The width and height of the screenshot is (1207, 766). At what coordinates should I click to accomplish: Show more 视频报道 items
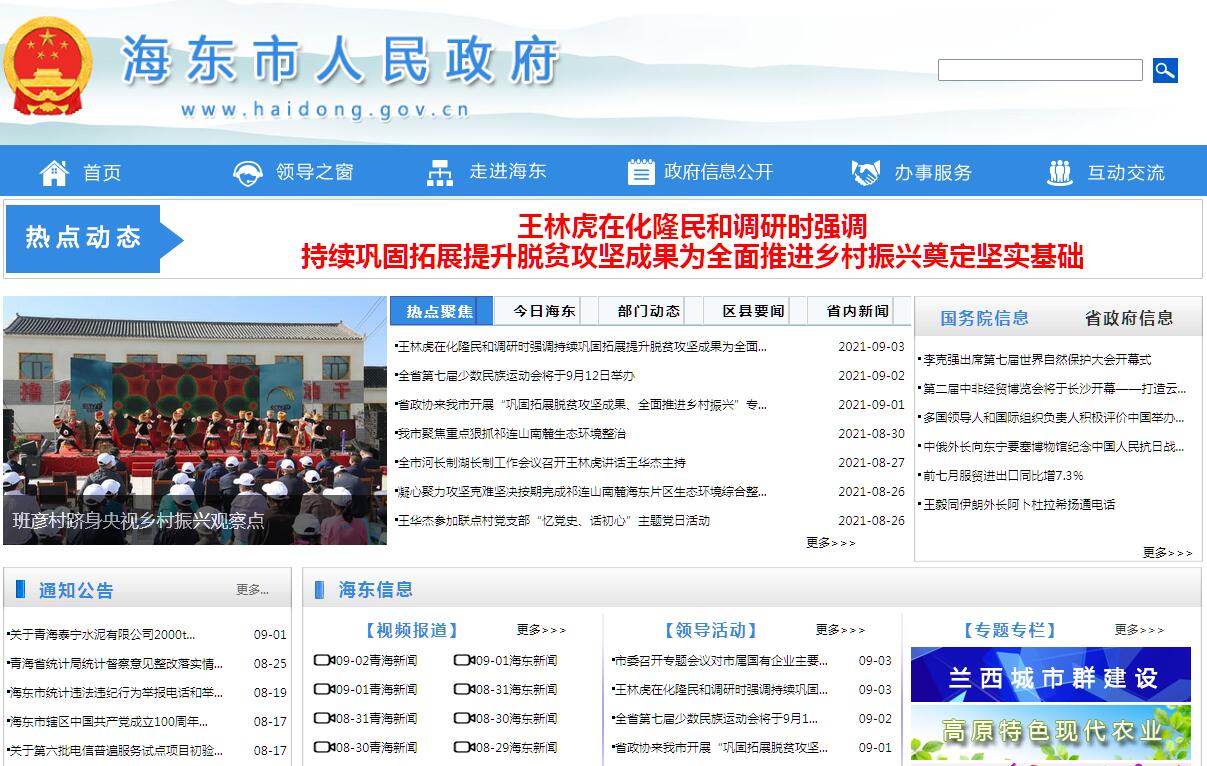coord(541,630)
